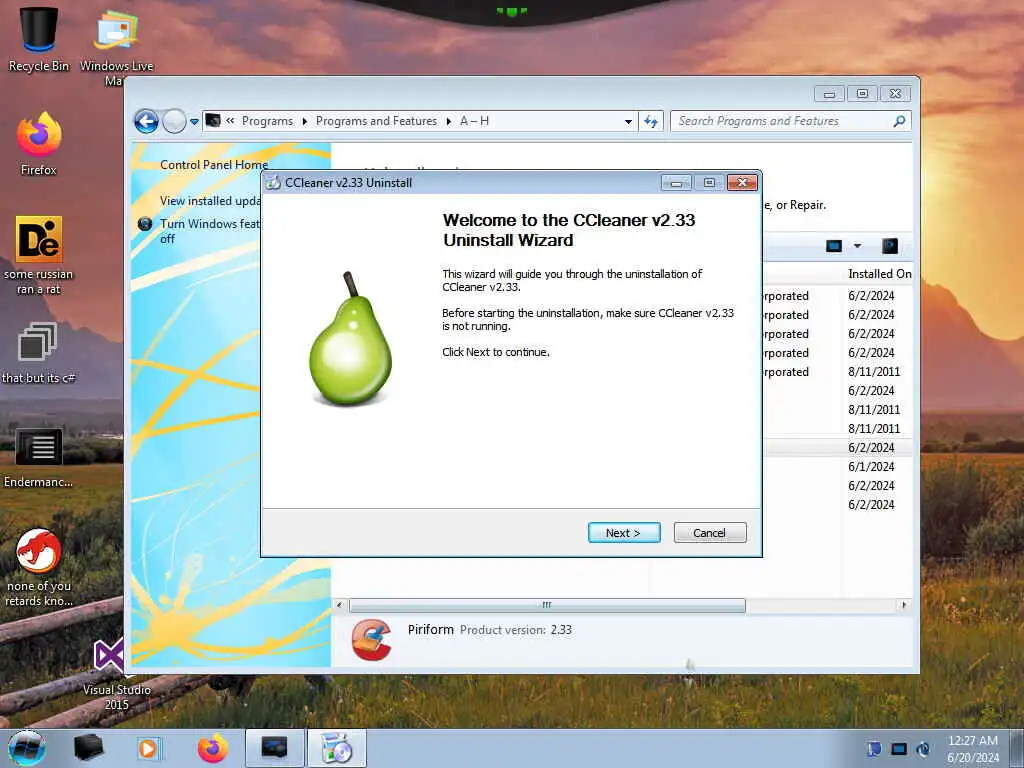Go back in the Control Panel window
The width and height of the screenshot is (1024, 768).
(x=146, y=121)
